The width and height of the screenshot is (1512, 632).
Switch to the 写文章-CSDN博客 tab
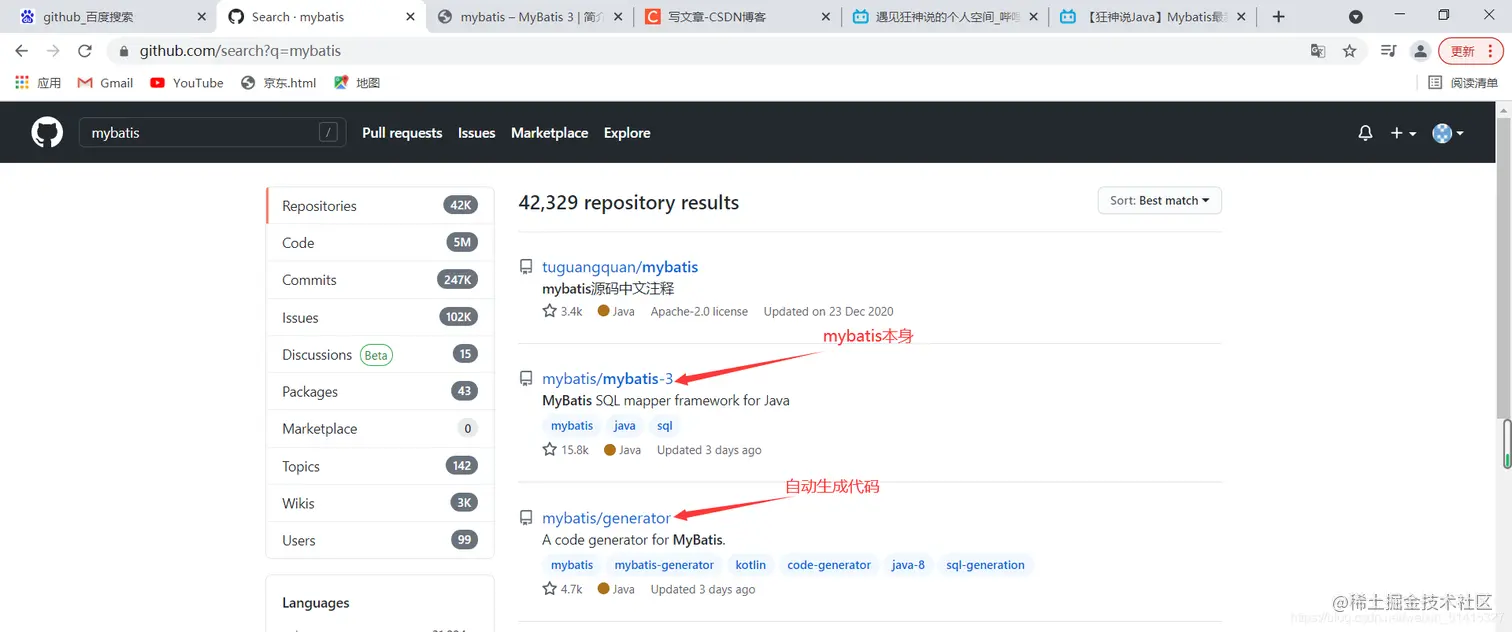click(x=737, y=17)
